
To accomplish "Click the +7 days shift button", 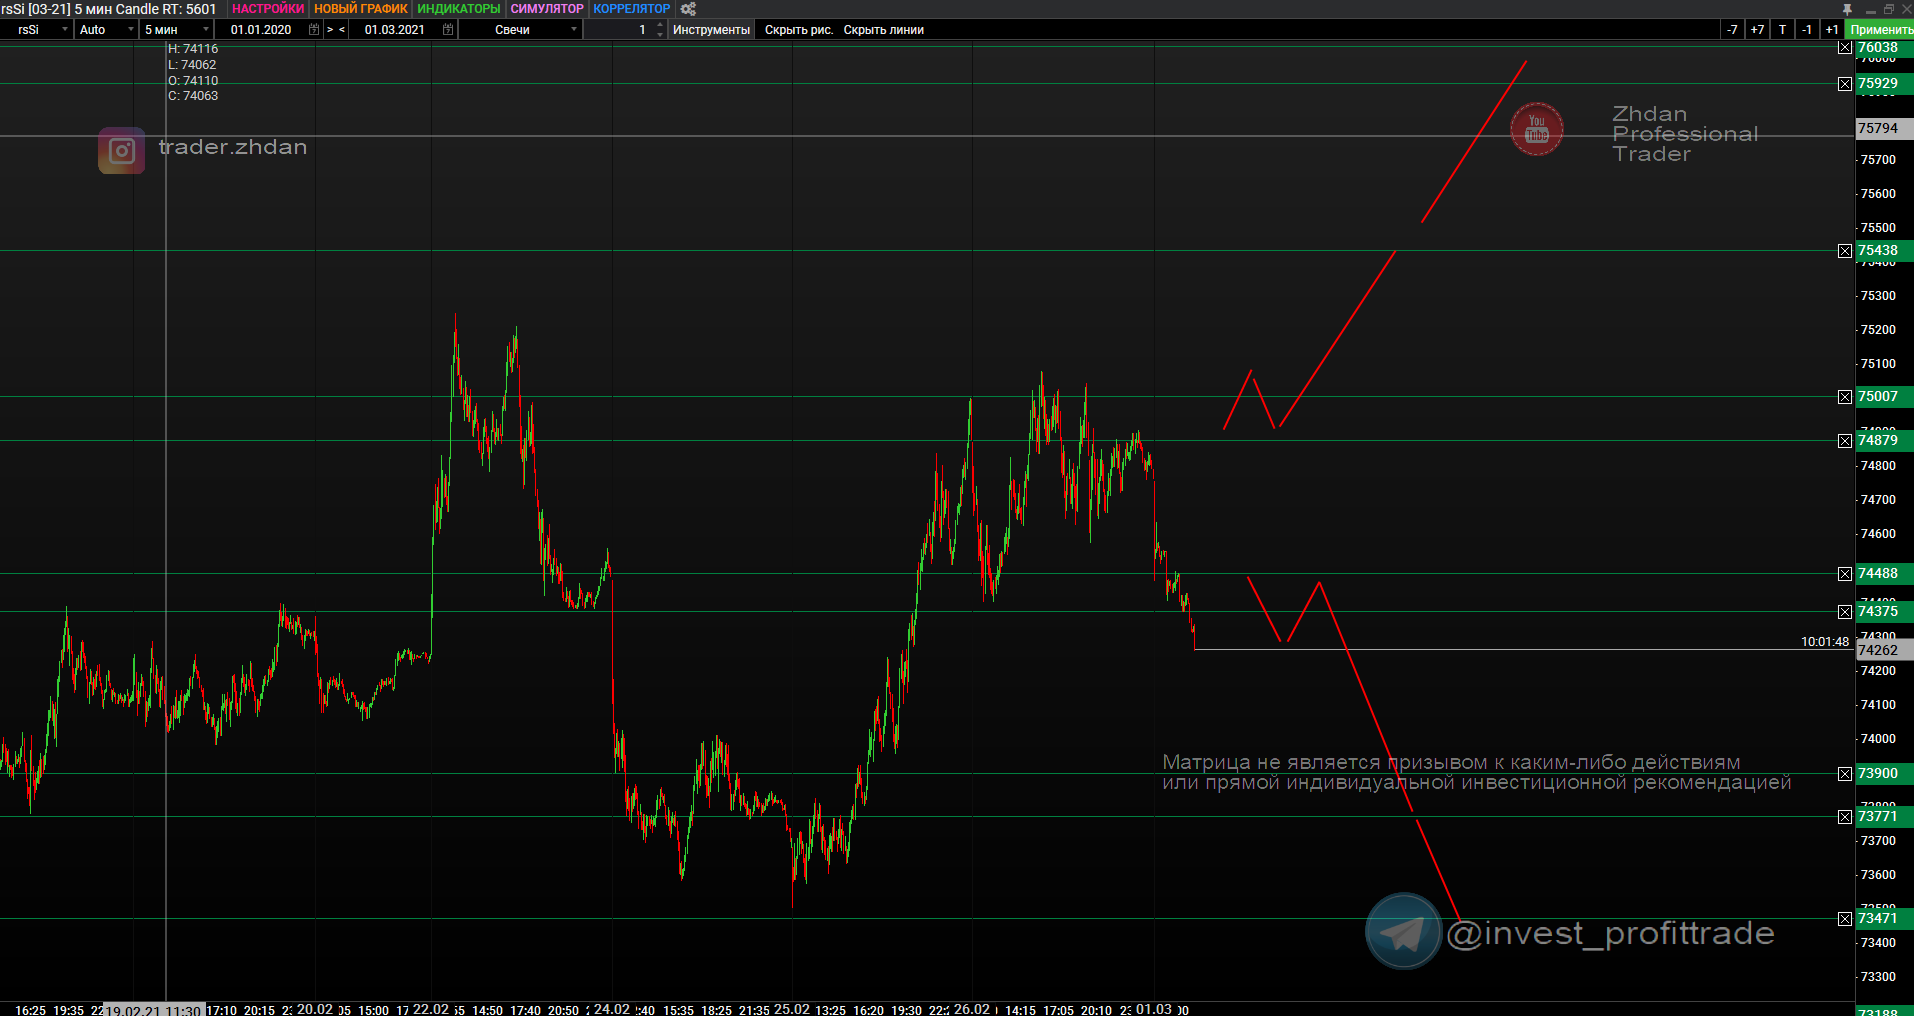I will click(x=1757, y=30).
